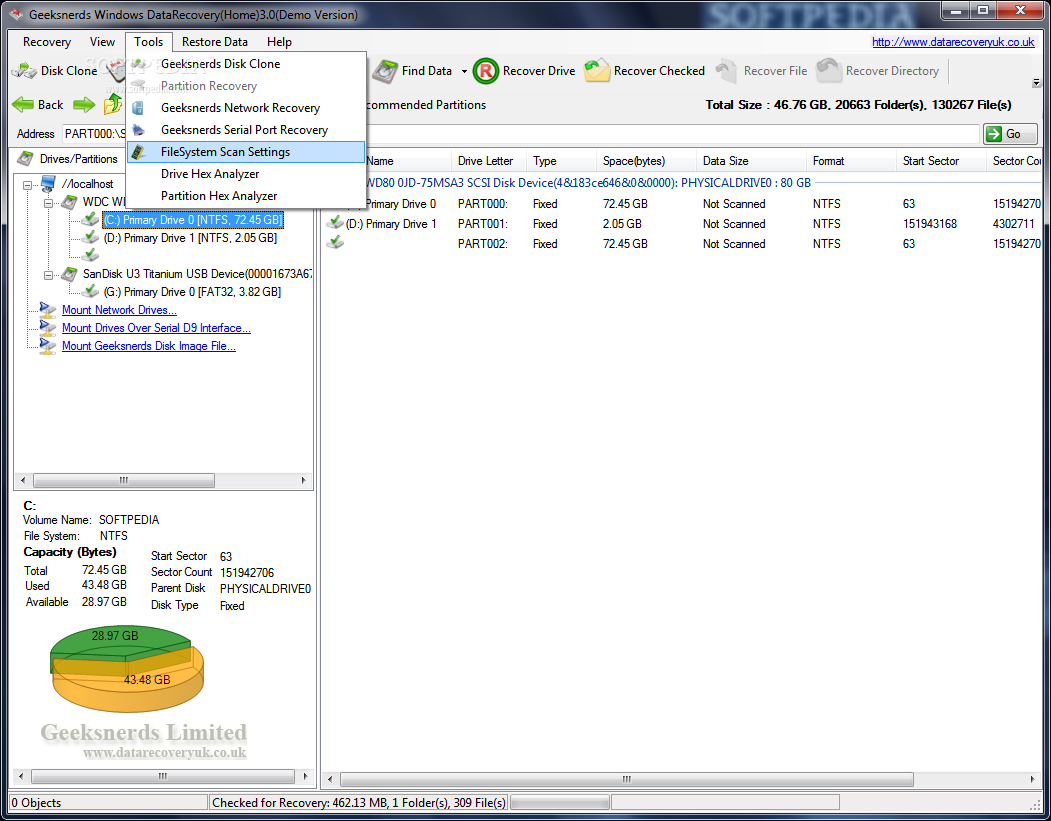Click the Mount Network Drives icon
The height and width of the screenshot is (821, 1051).
tap(48, 310)
